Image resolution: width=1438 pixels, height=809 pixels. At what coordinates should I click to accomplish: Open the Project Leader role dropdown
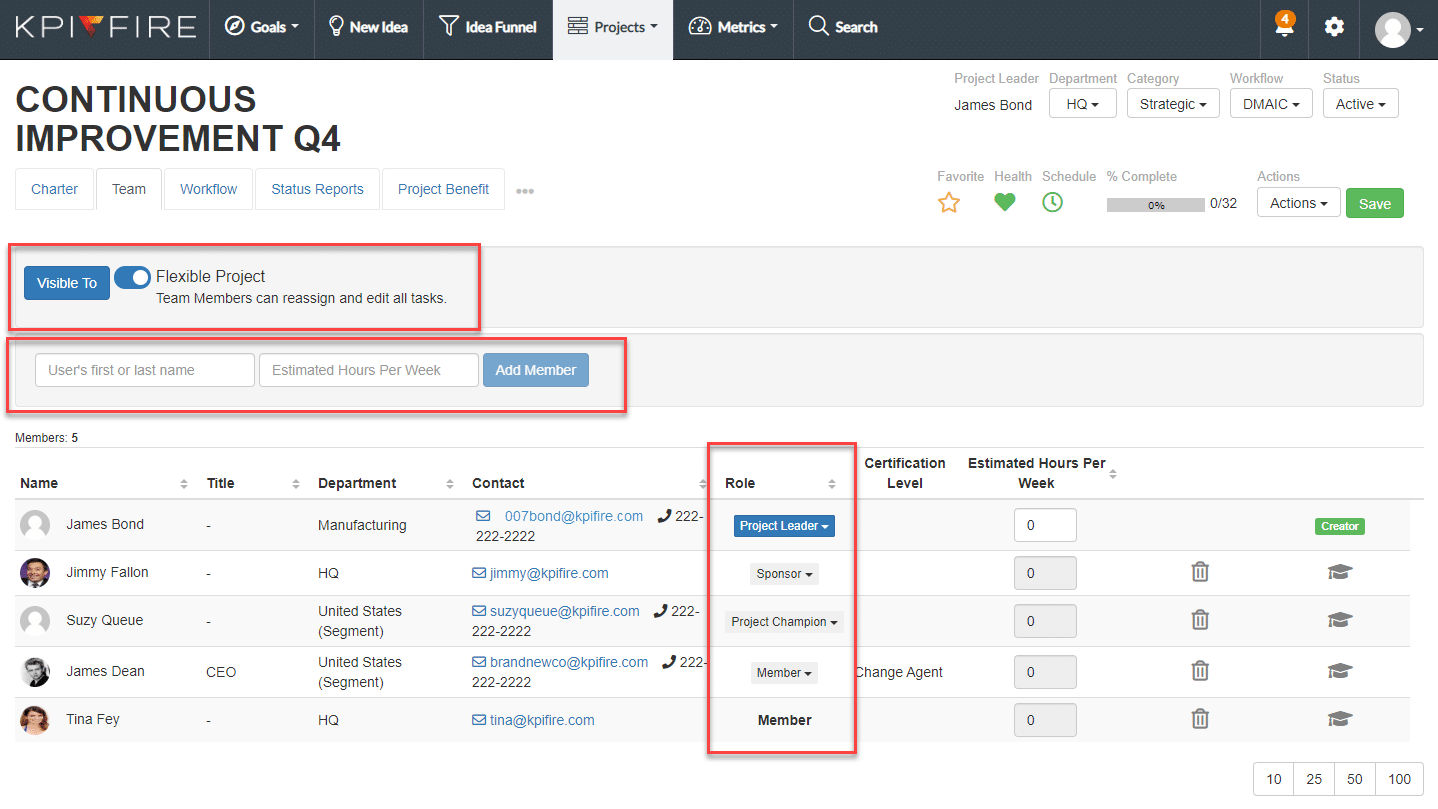click(x=784, y=526)
